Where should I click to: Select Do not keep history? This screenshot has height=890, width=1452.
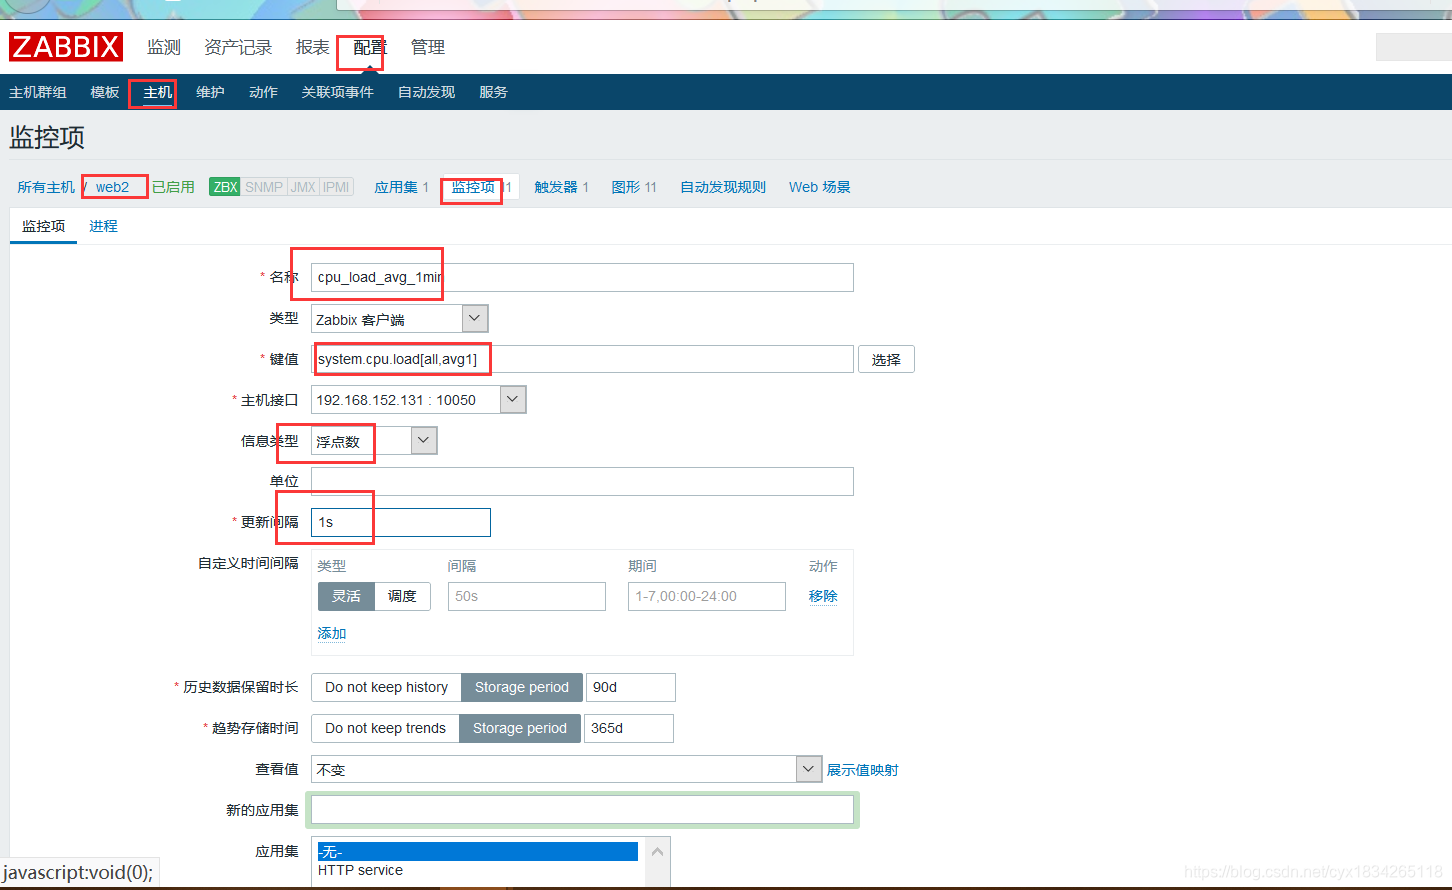tap(386, 687)
